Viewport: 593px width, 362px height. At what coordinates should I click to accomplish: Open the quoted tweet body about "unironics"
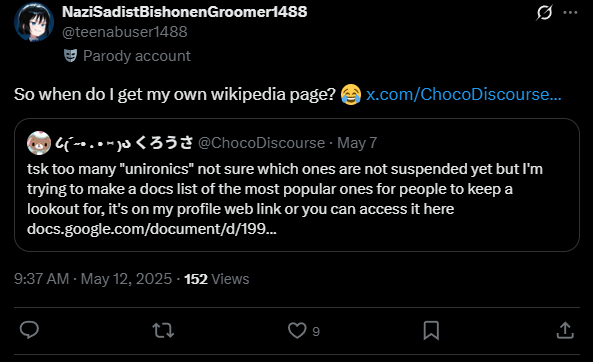[x=285, y=199]
